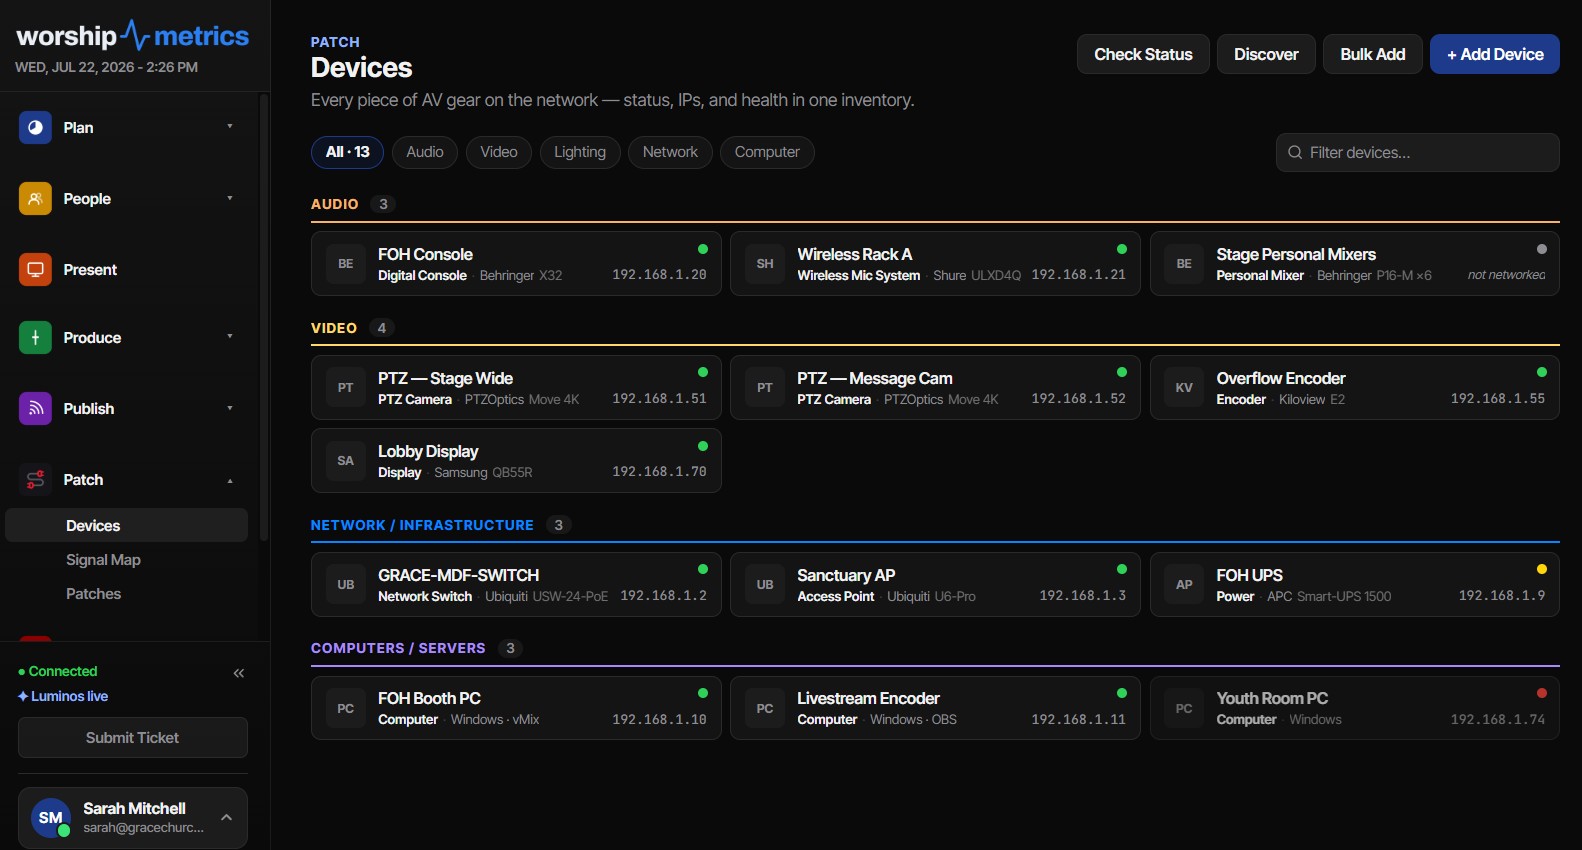This screenshot has height=850, width=1582.
Task: Click the search icon in filter box
Action: pos(1295,153)
